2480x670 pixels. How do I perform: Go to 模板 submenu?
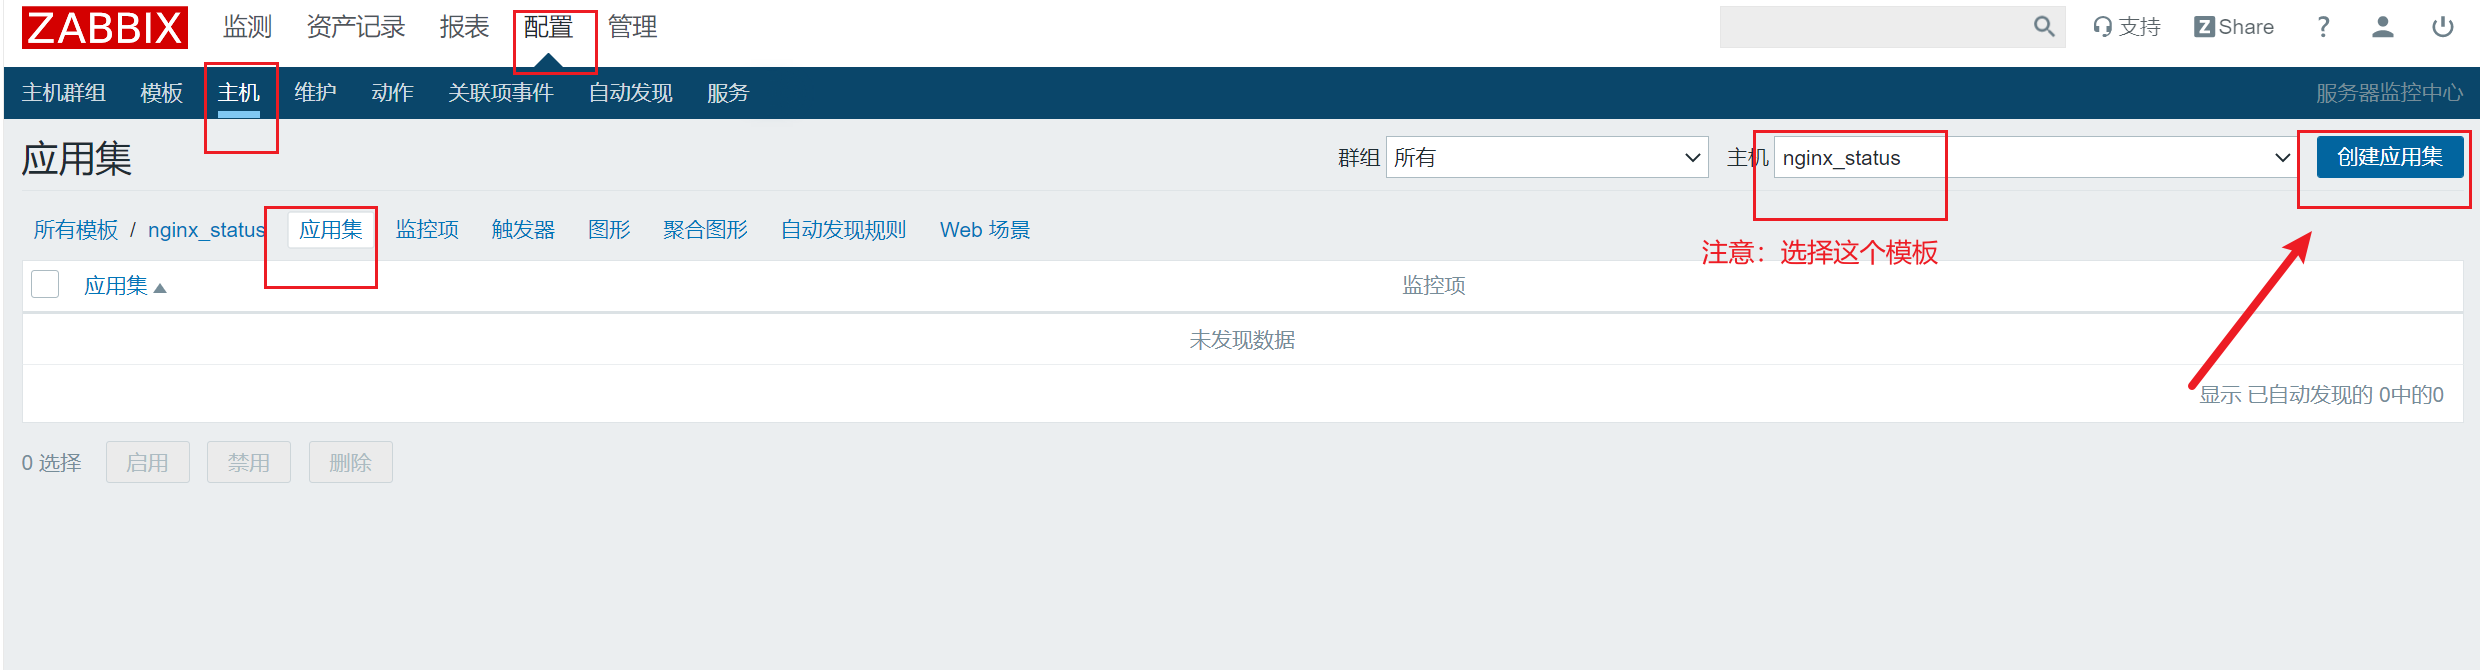162,93
